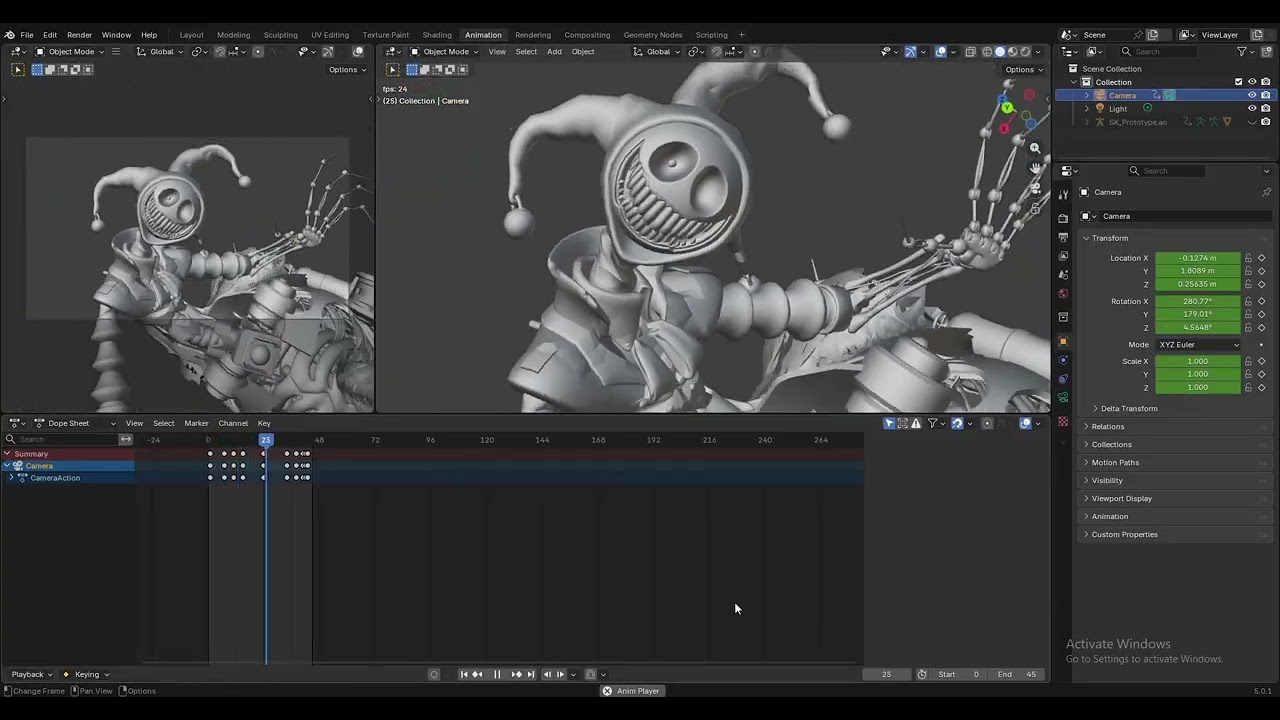Image resolution: width=1280 pixels, height=720 pixels.
Task: Open the XYZ Euler rotation mode dropdown
Action: (1198, 345)
